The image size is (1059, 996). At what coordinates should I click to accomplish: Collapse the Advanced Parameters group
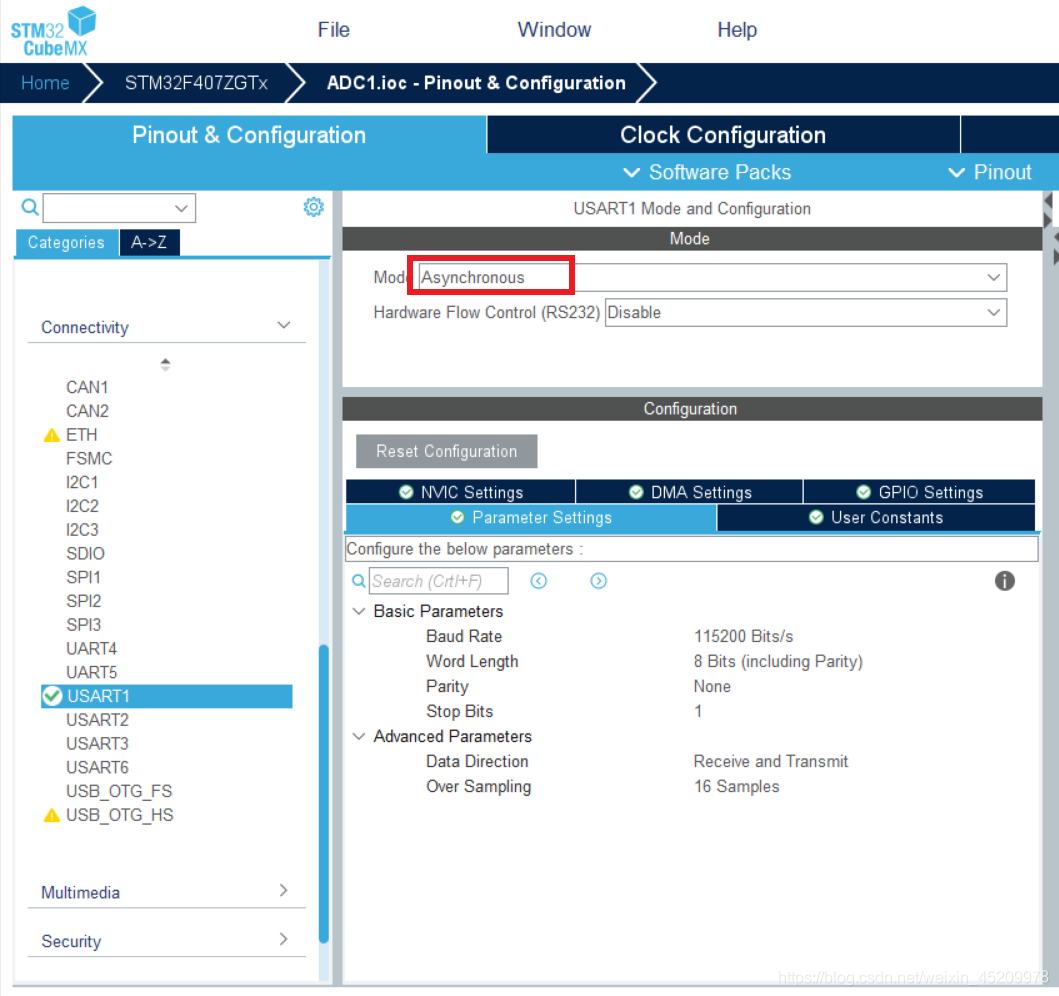(359, 736)
